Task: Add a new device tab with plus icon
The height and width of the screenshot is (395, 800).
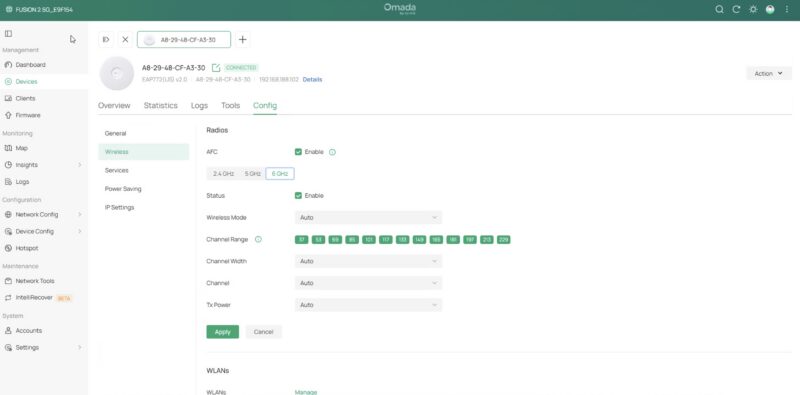Action: (x=243, y=39)
